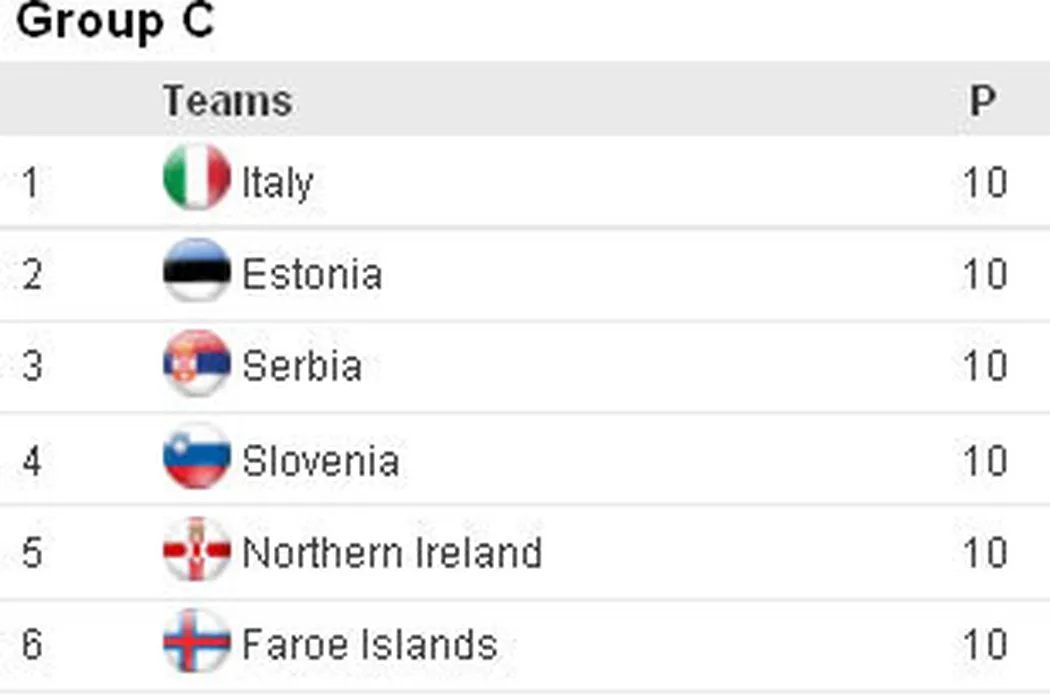1050x700 pixels.
Task: Select the Slovenia team name
Action: click(x=320, y=461)
